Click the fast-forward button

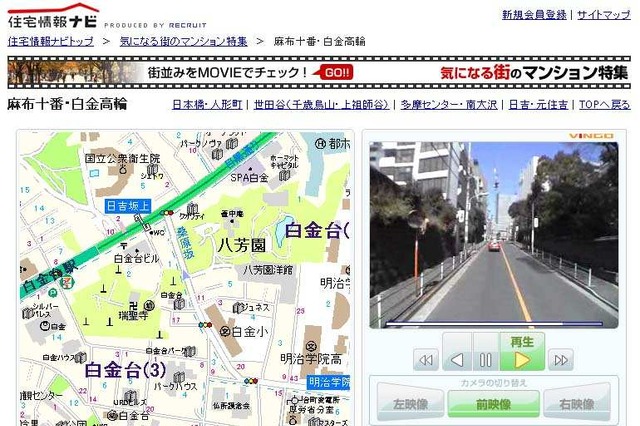[x=560, y=360]
